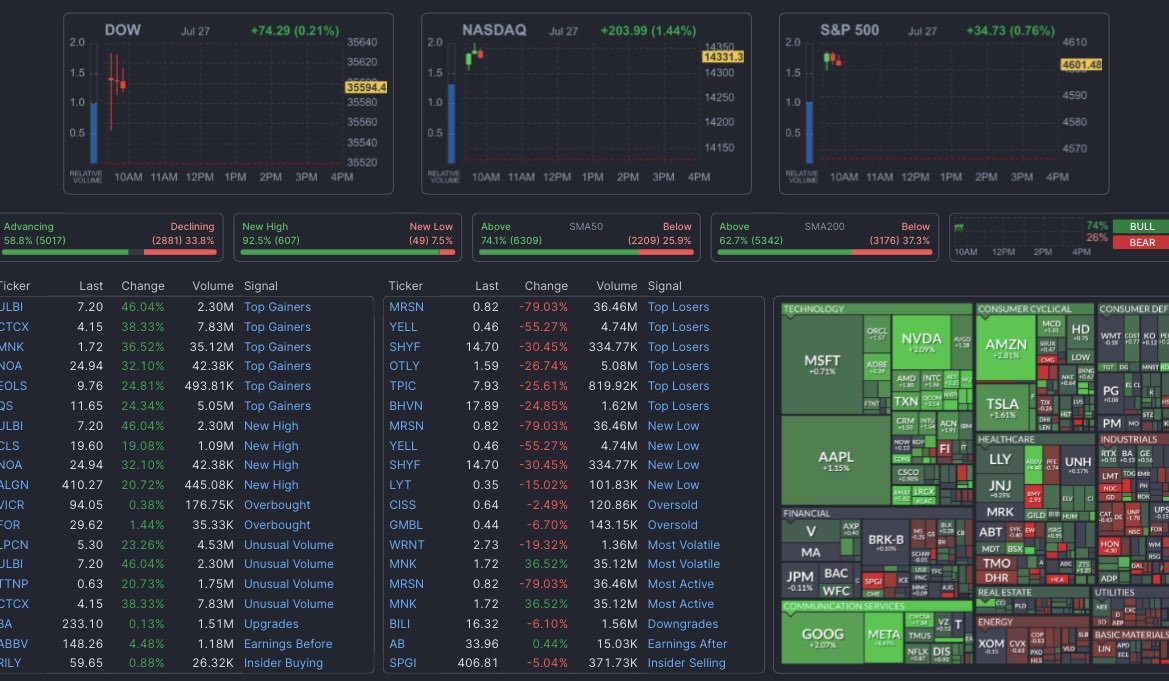
Task: Open the GMBL ticker link
Action: coord(406,525)
